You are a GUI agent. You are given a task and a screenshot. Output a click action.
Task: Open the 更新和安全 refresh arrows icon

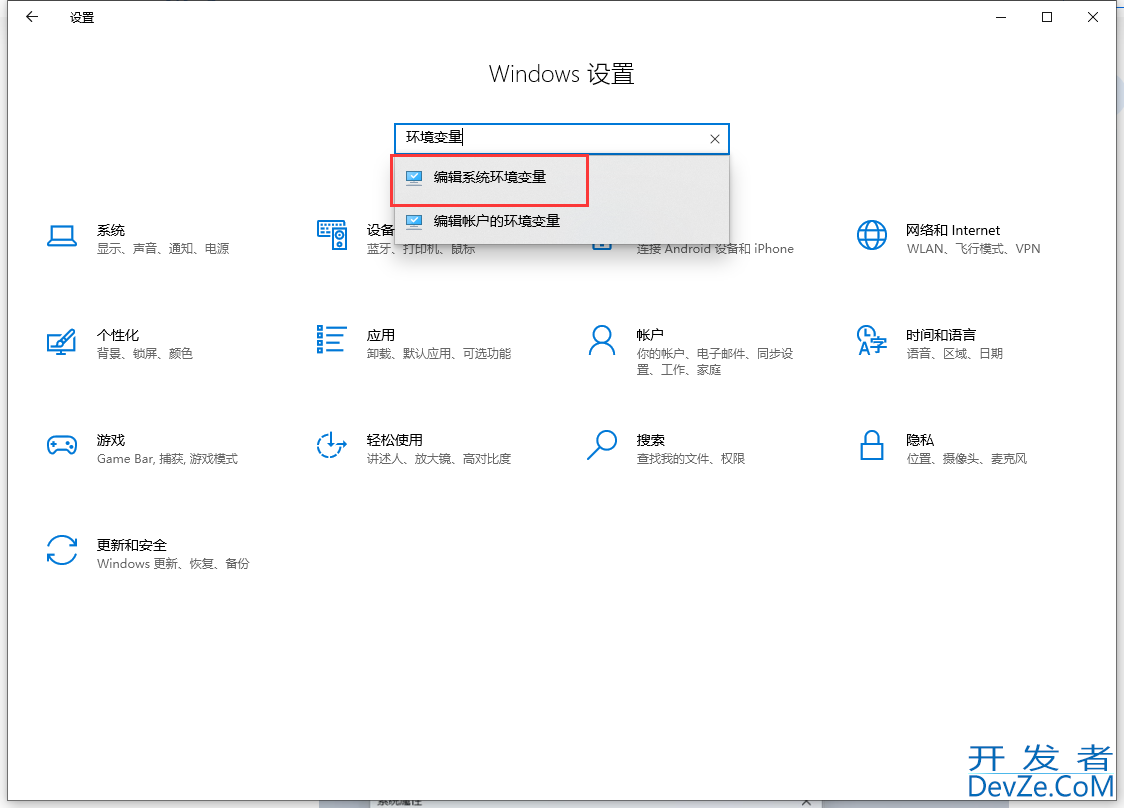(x=62, y=550)
